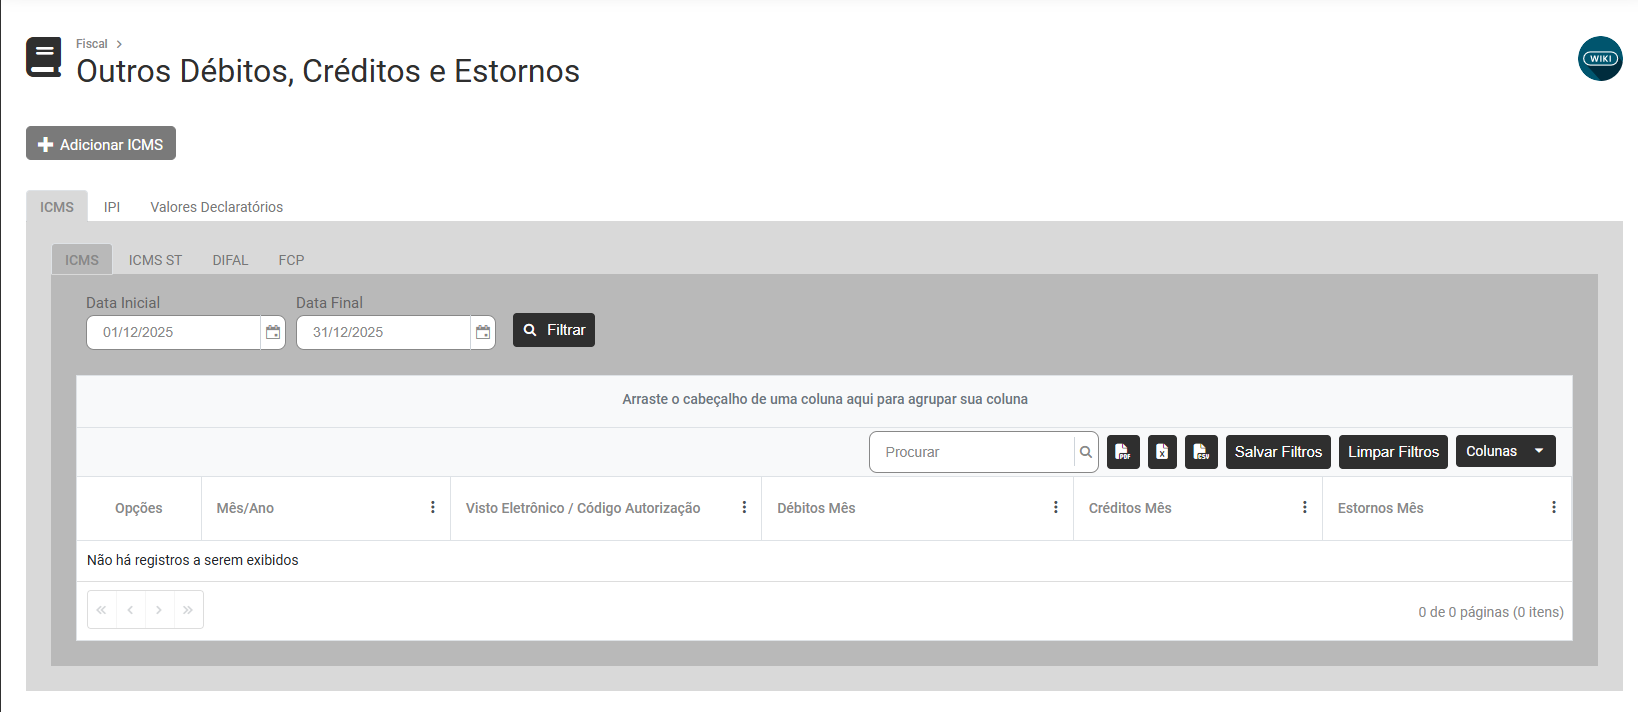The width and height of the screenshot is (1638, 712).
Task: Click the Adicionar ICMS button
Action: pyautogui.click(x=101, y=143)
